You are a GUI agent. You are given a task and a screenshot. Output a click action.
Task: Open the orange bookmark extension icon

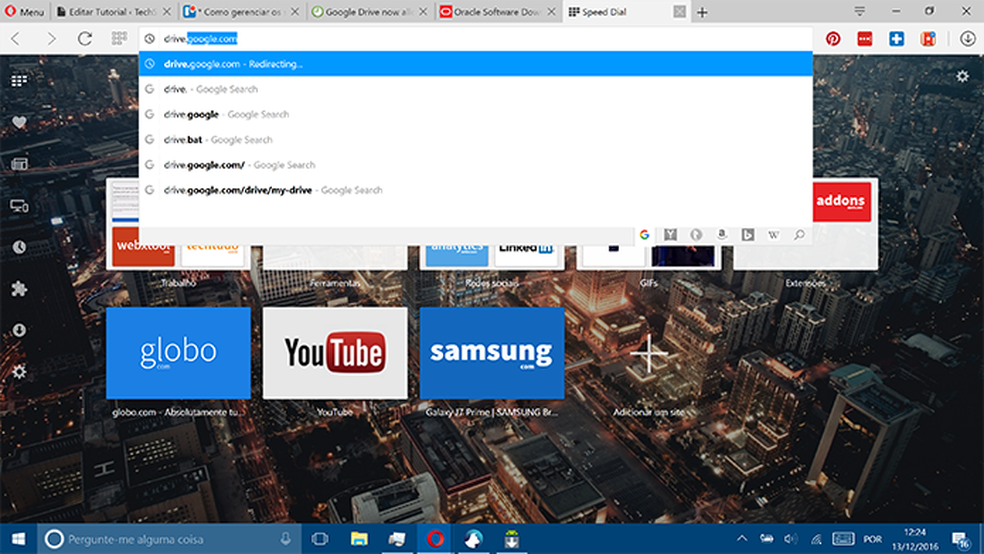928,39
